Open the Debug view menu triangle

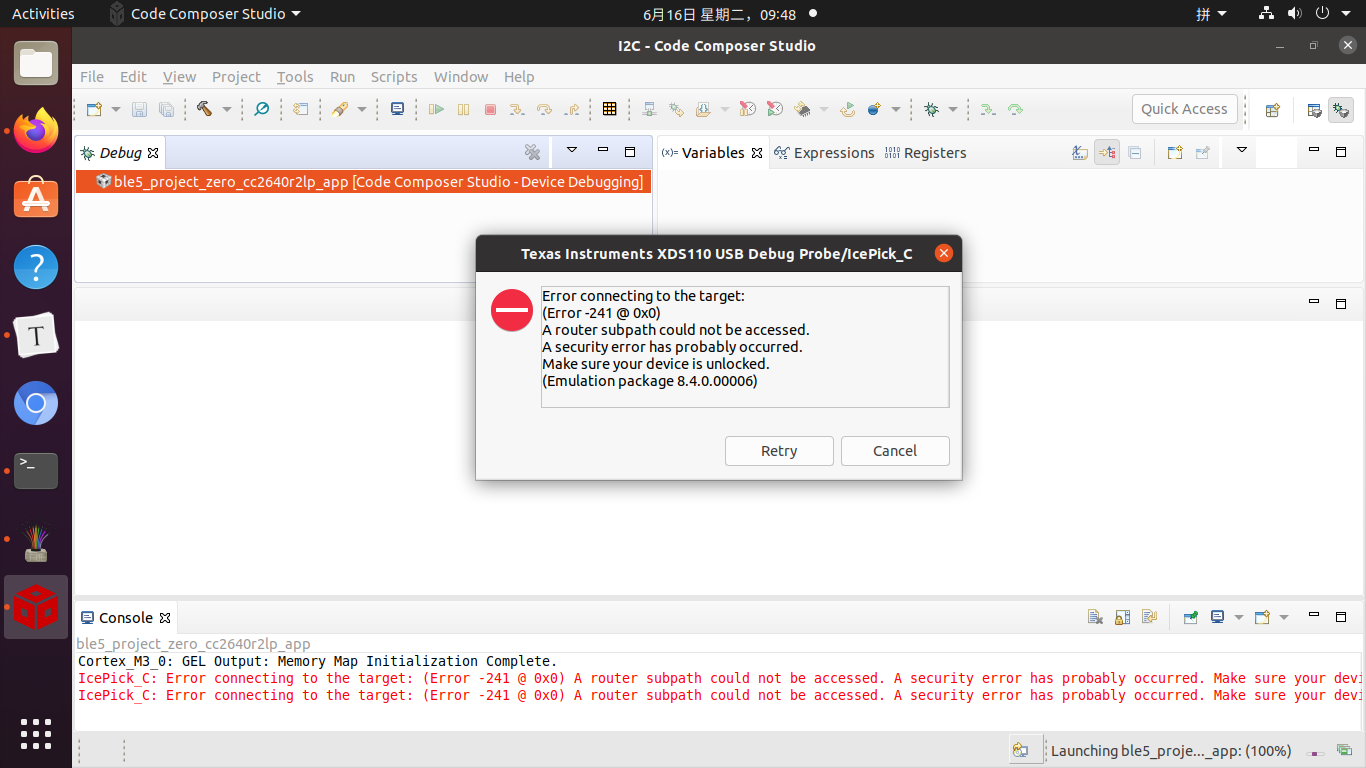coord(572,151)
